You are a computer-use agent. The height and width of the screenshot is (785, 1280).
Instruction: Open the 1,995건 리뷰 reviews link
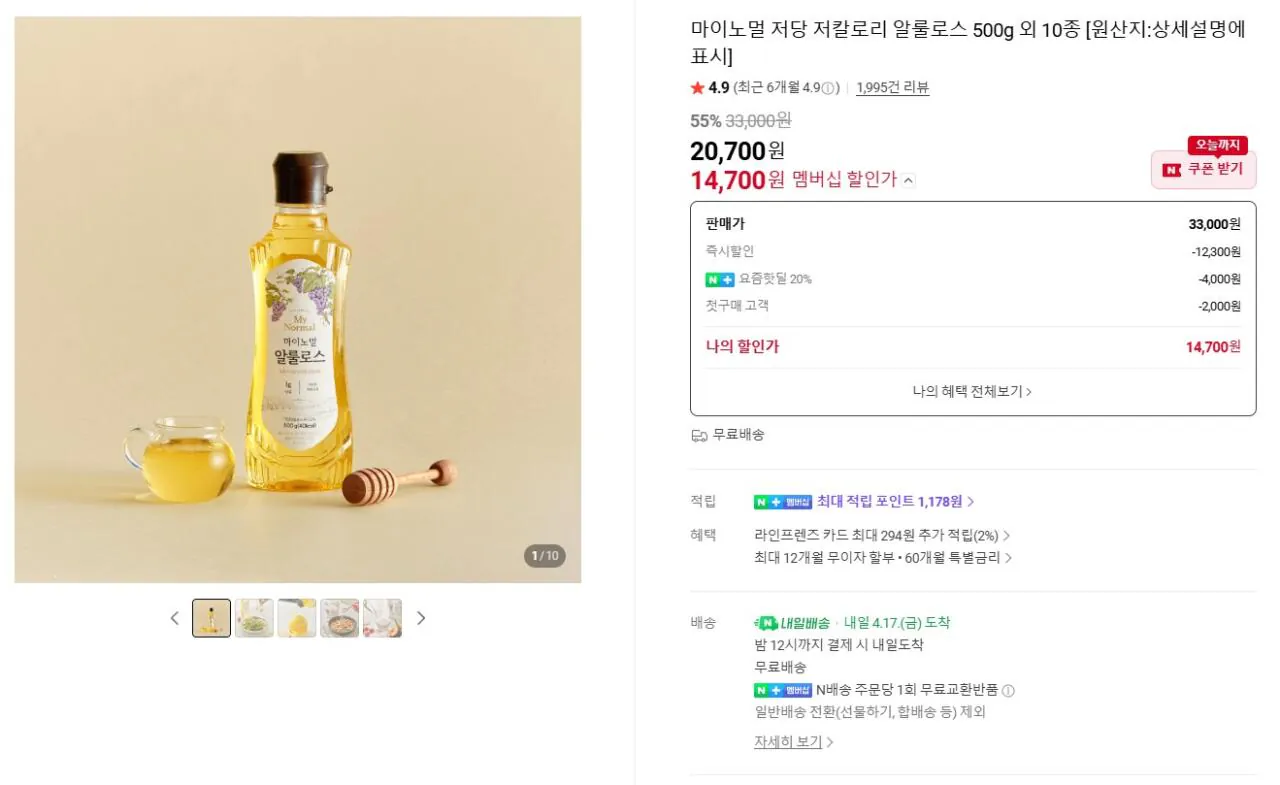tap(892, 87)
